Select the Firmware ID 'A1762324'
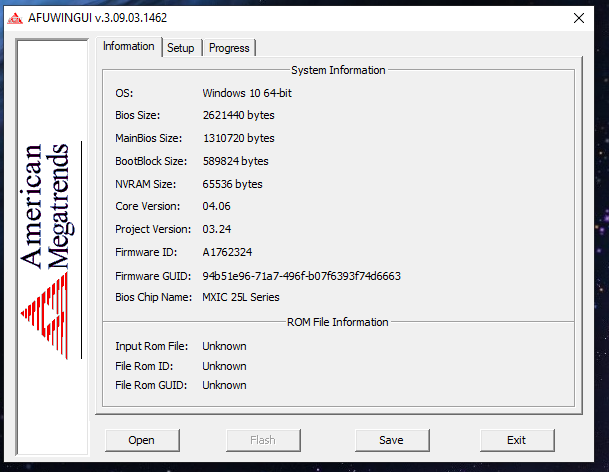609x472 pixels. 227,253
